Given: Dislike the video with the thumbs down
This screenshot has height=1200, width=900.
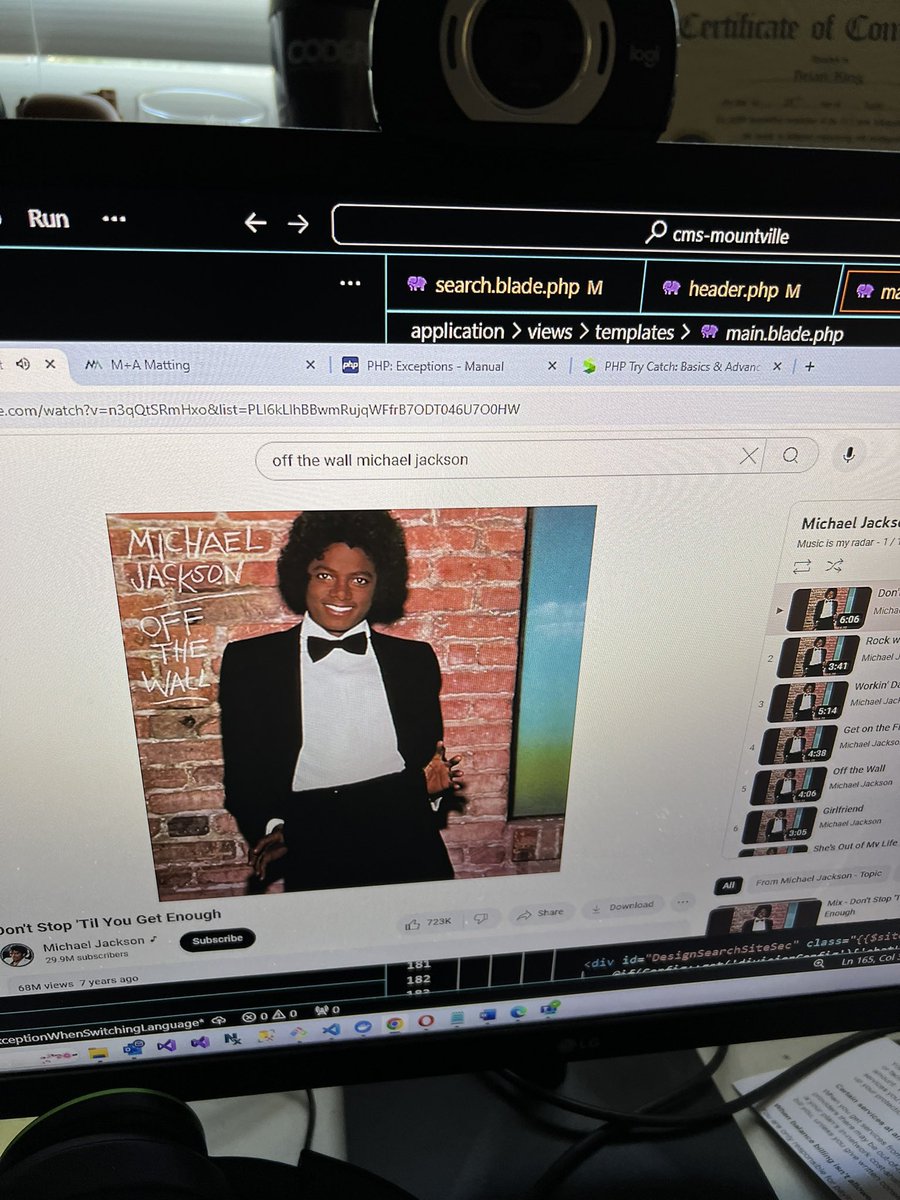Looking at the screenshot, I should coord(481,918).
